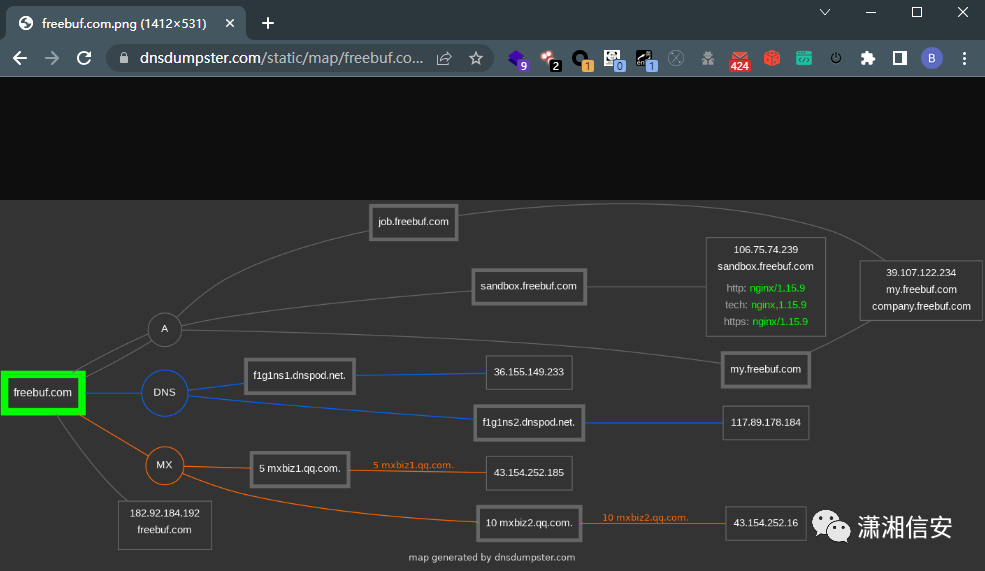Click orange 5 mxbiz1.qq.com. edge label
The width and height of the screenshot is (985, 571).
tap(413, 465)
